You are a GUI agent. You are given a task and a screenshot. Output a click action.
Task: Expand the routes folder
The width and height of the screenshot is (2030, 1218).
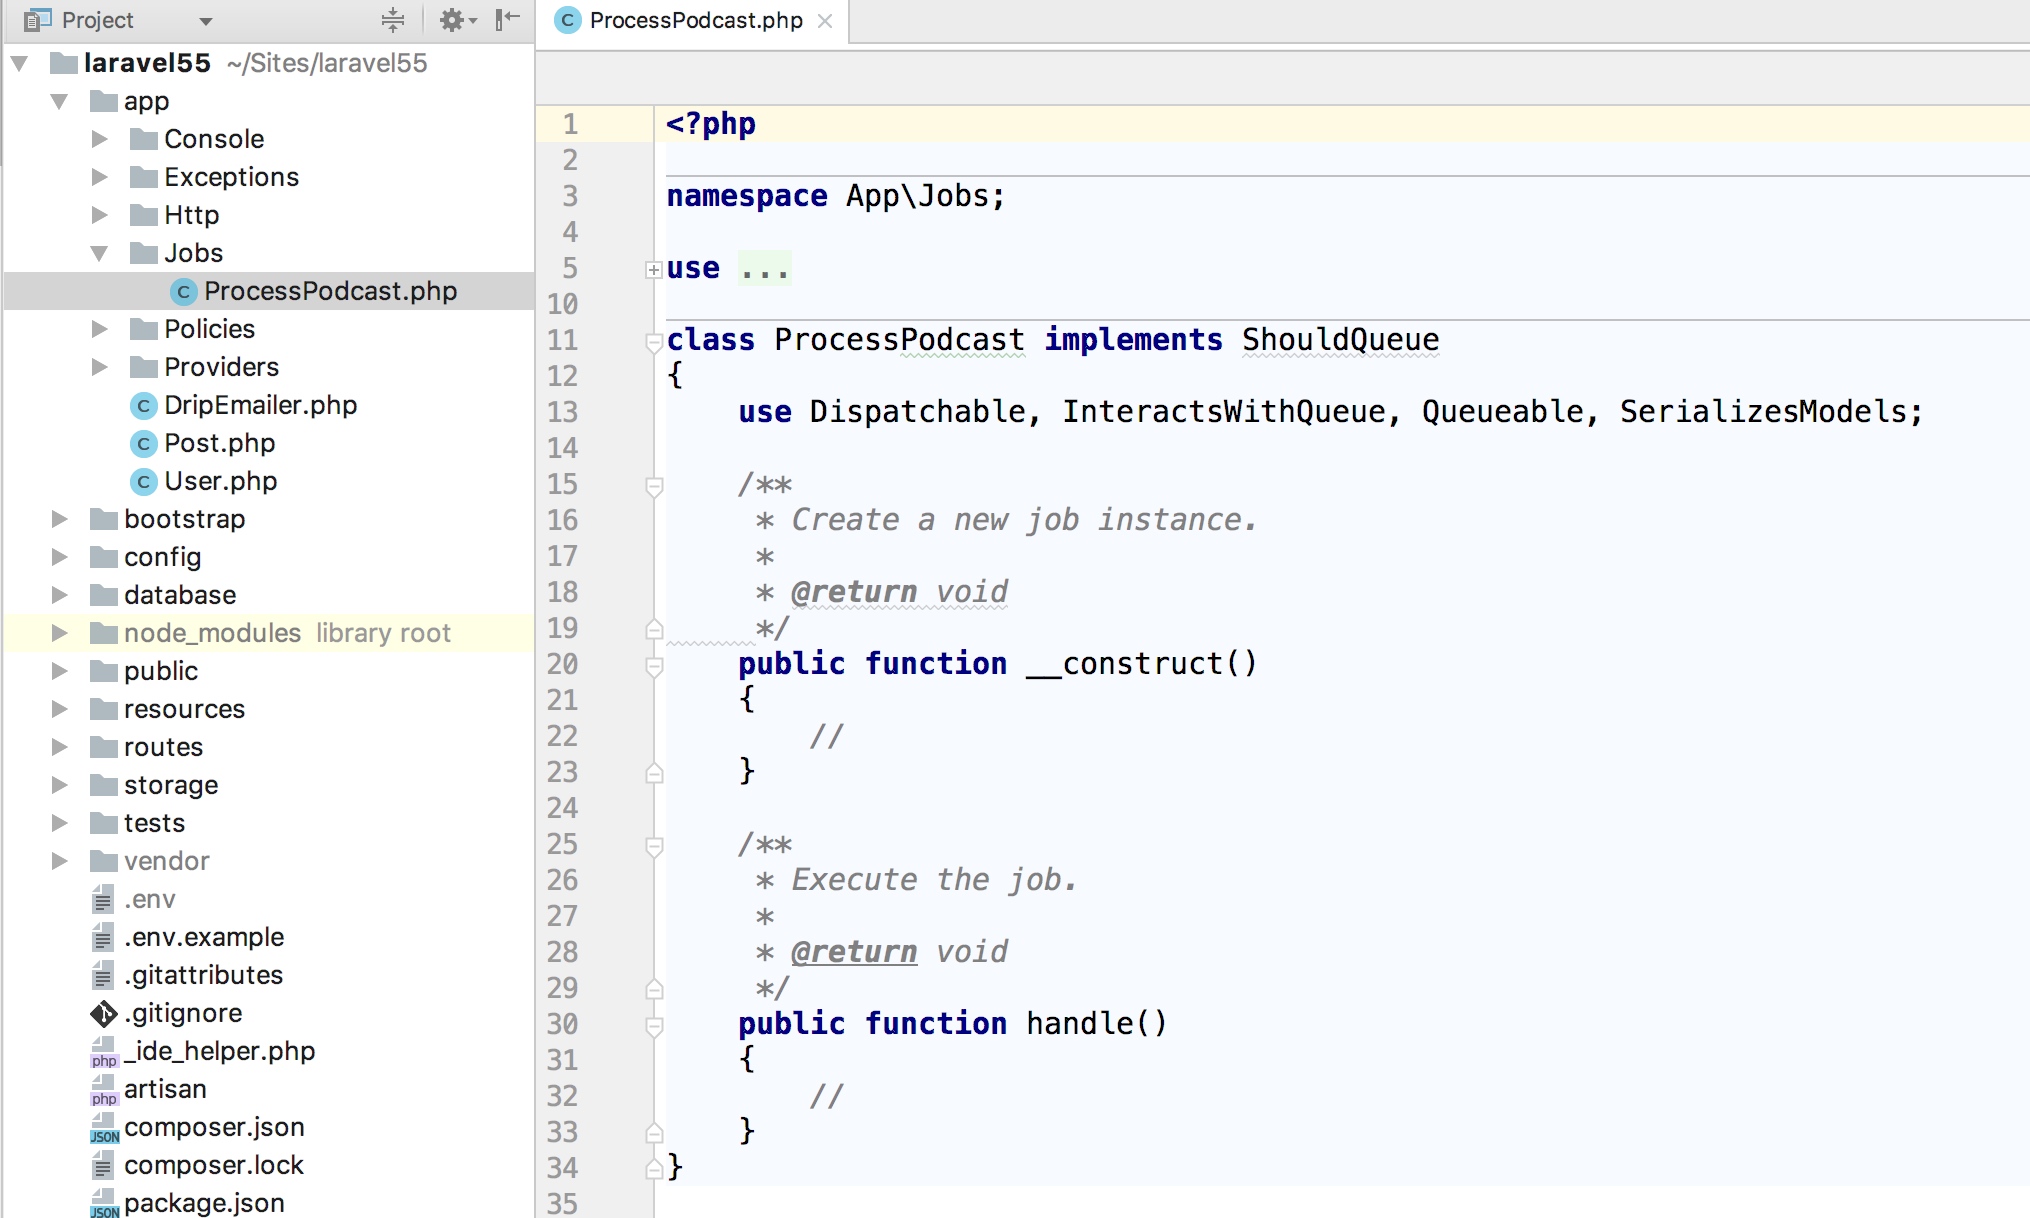(59, 747)
